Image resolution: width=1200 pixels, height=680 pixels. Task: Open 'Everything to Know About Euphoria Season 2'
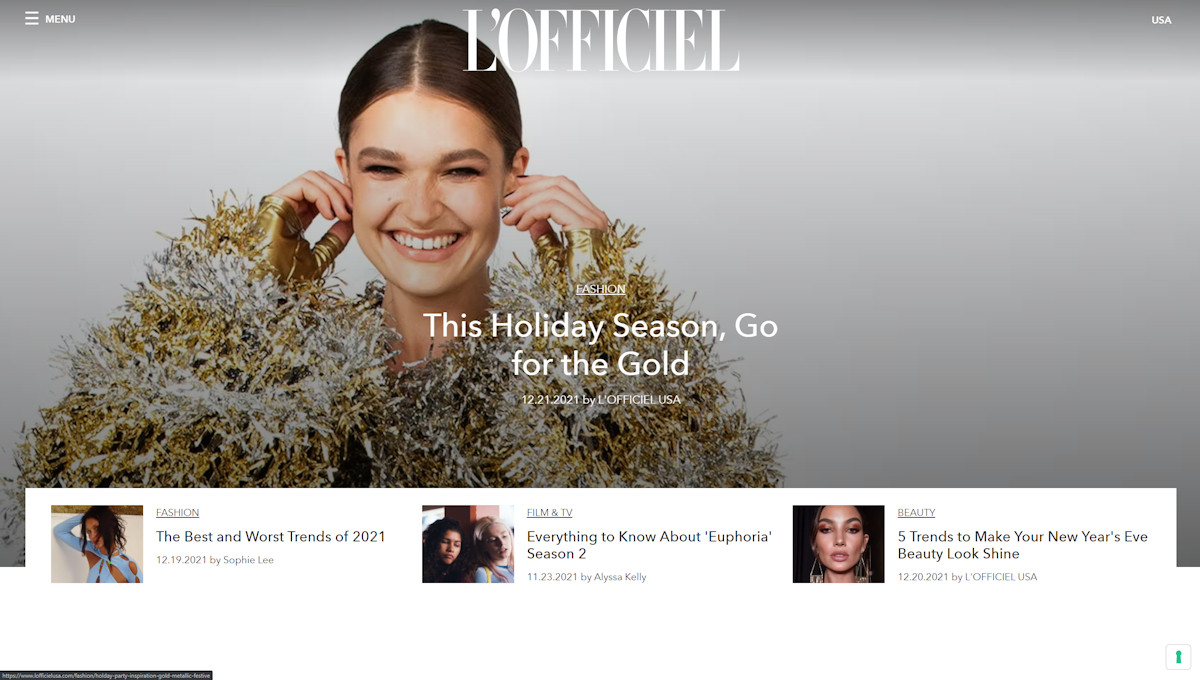tap(649, 545)
